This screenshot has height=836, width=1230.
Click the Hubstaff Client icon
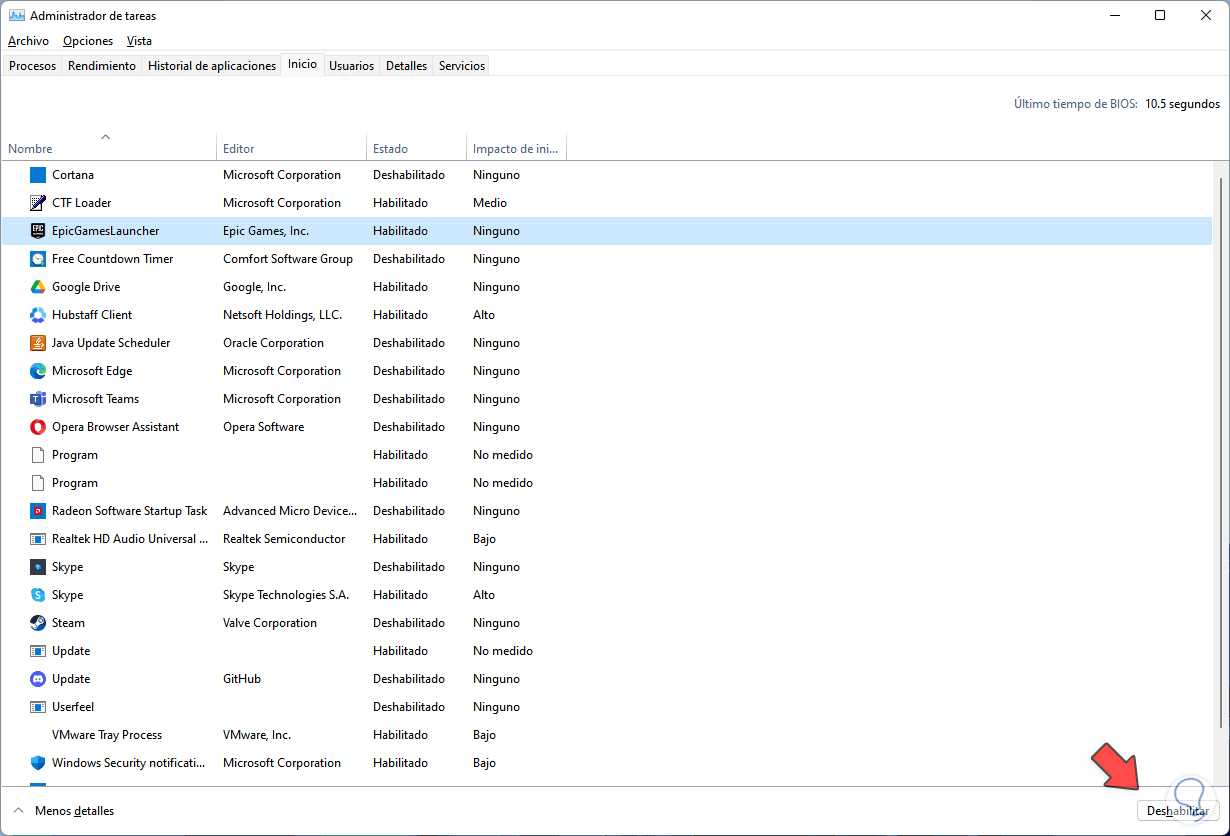click(x=38, y=315)
